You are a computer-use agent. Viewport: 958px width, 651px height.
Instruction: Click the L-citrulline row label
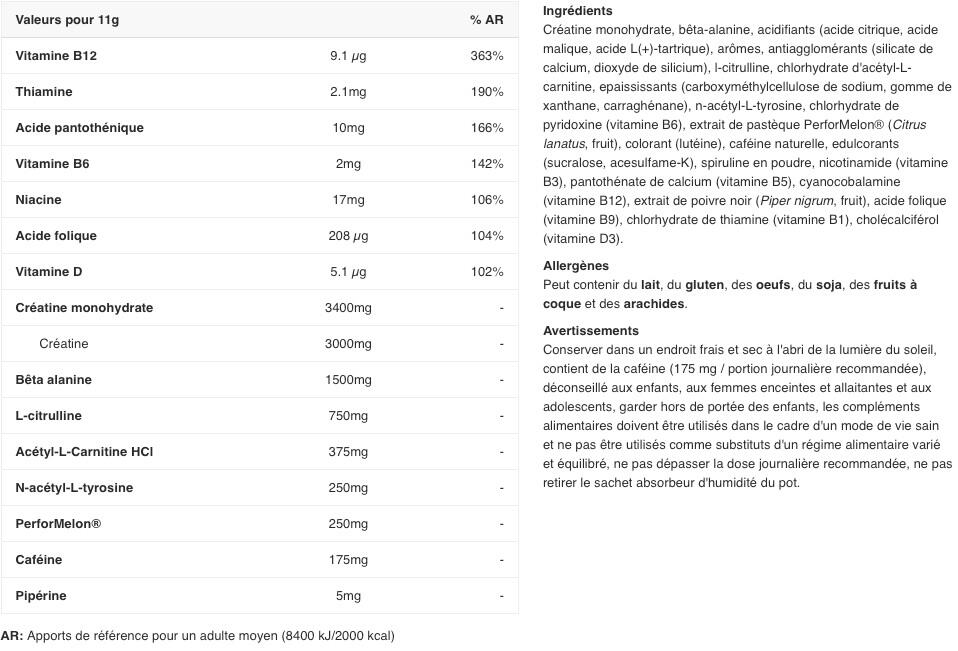(49, 416)
